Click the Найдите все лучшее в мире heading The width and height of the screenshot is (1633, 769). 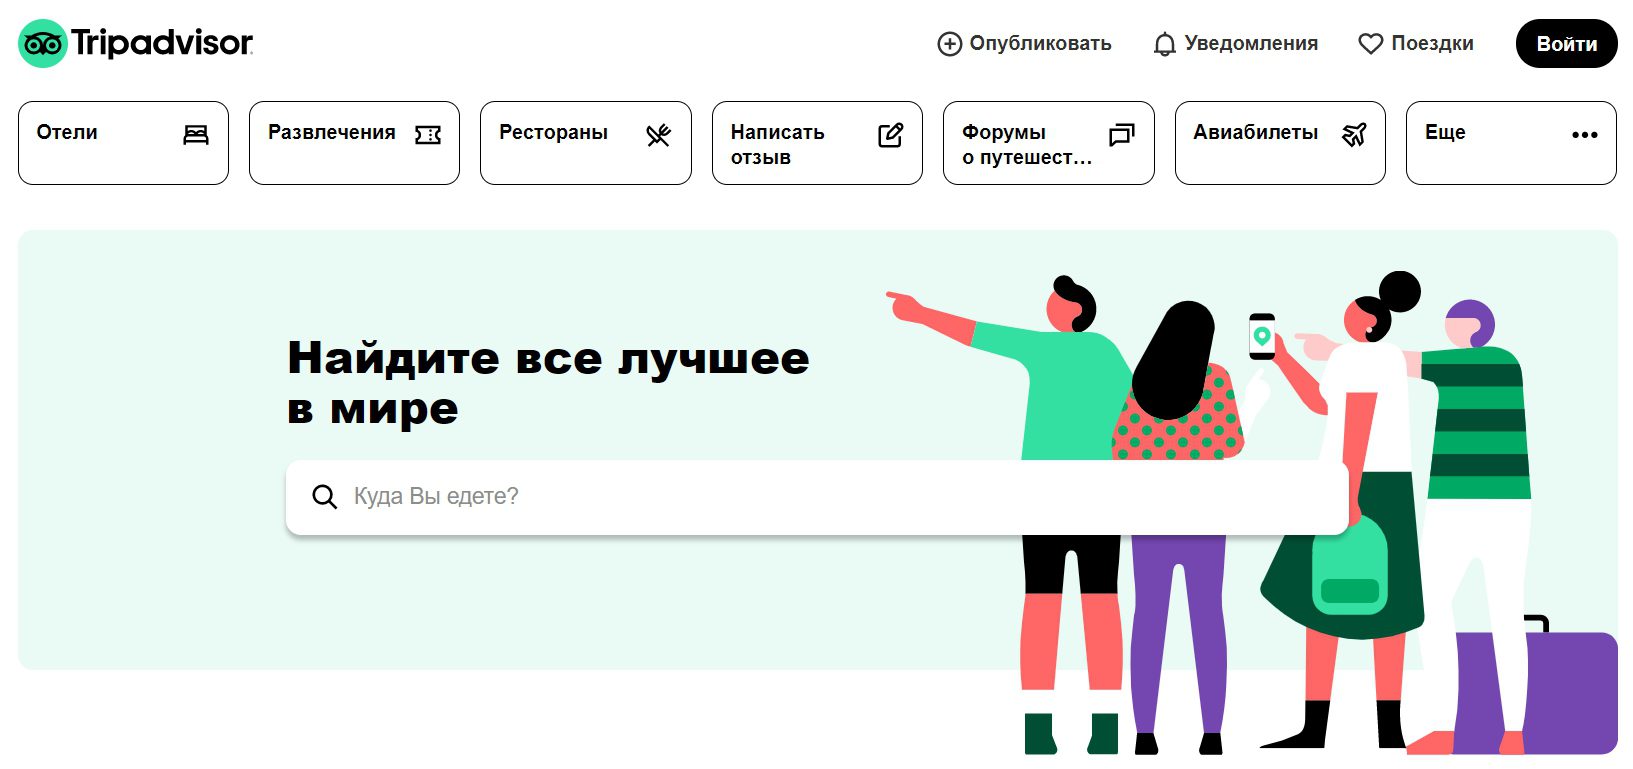pos(548,383)
